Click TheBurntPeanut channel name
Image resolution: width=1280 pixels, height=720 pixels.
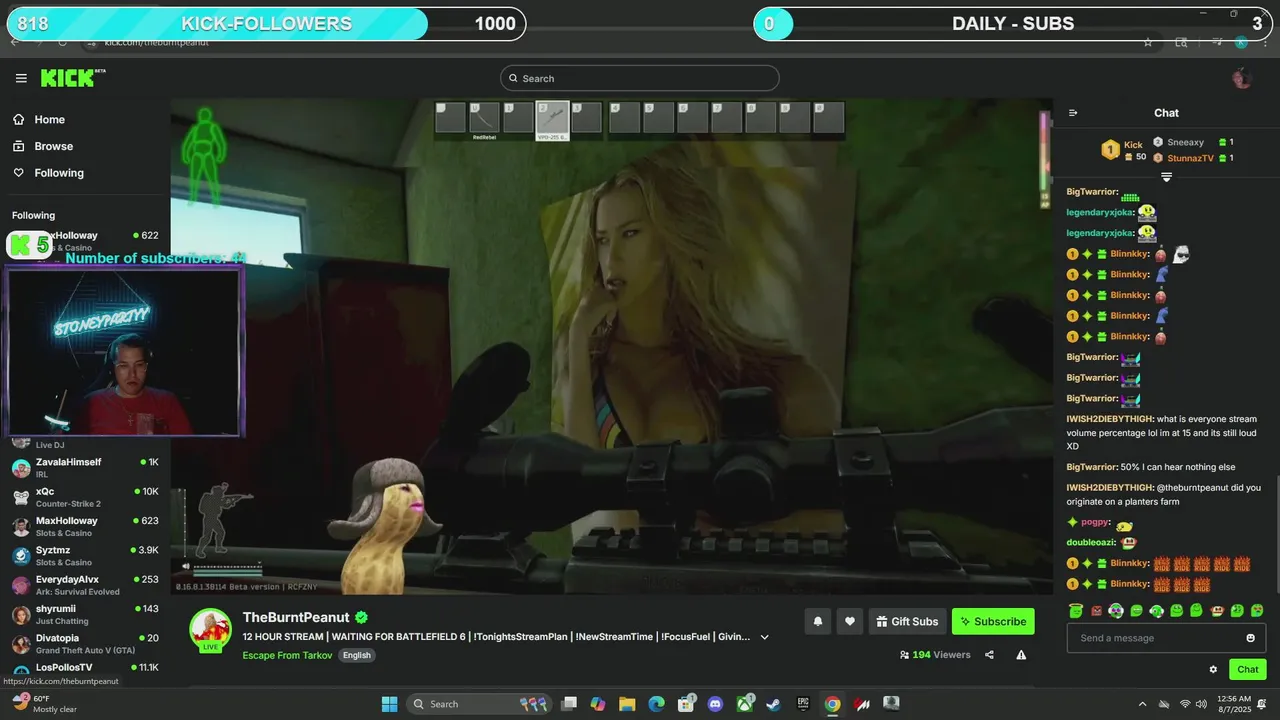(296, 618)
